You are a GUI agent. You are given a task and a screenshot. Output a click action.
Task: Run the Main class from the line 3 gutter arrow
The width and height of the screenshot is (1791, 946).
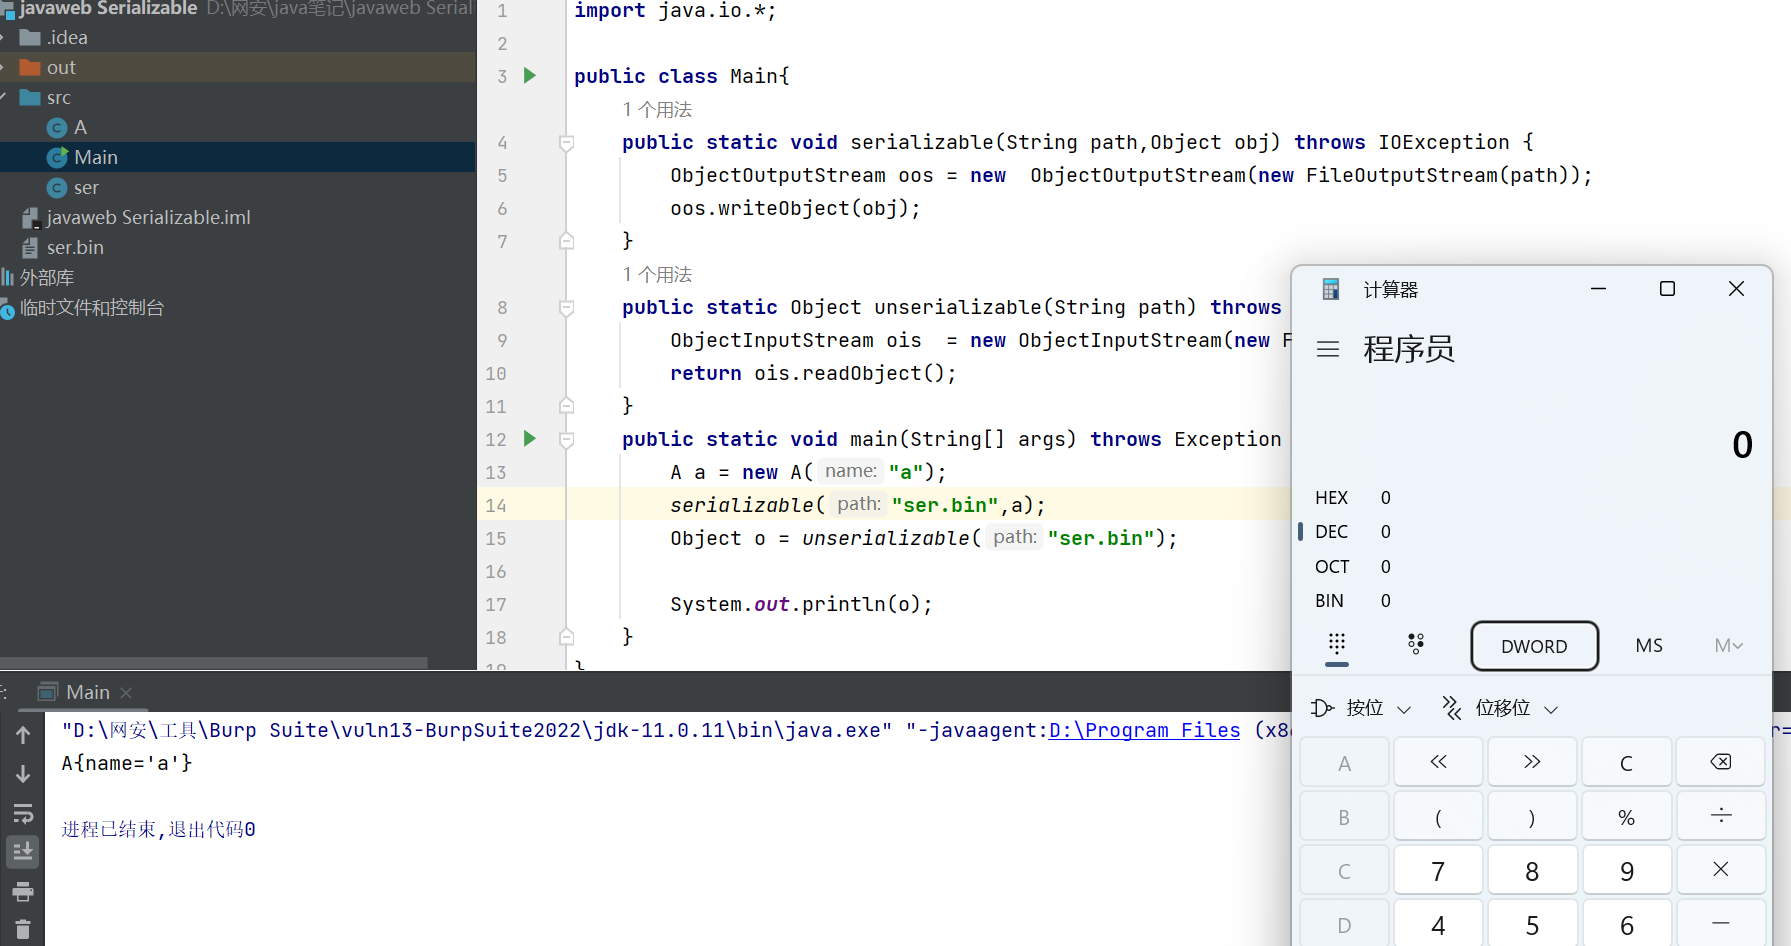point(530,76)
